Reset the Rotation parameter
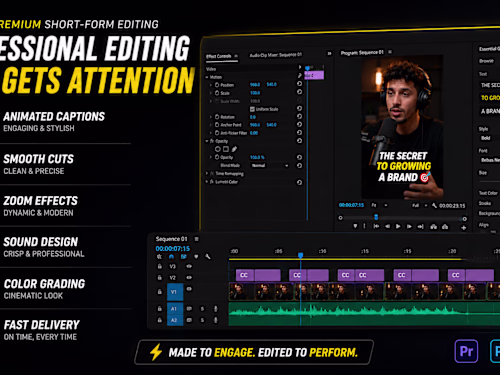This screenshot has width=500, height=375. click(299, 116)
